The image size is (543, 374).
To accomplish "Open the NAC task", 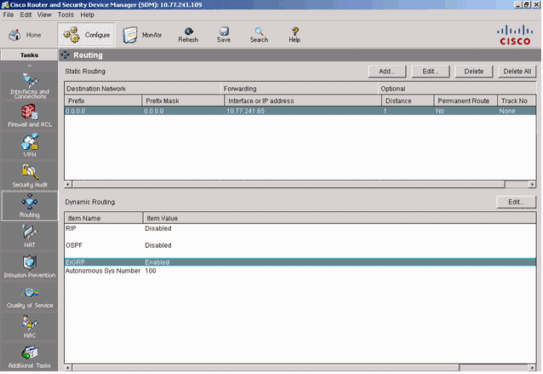I will coord(29,326).
